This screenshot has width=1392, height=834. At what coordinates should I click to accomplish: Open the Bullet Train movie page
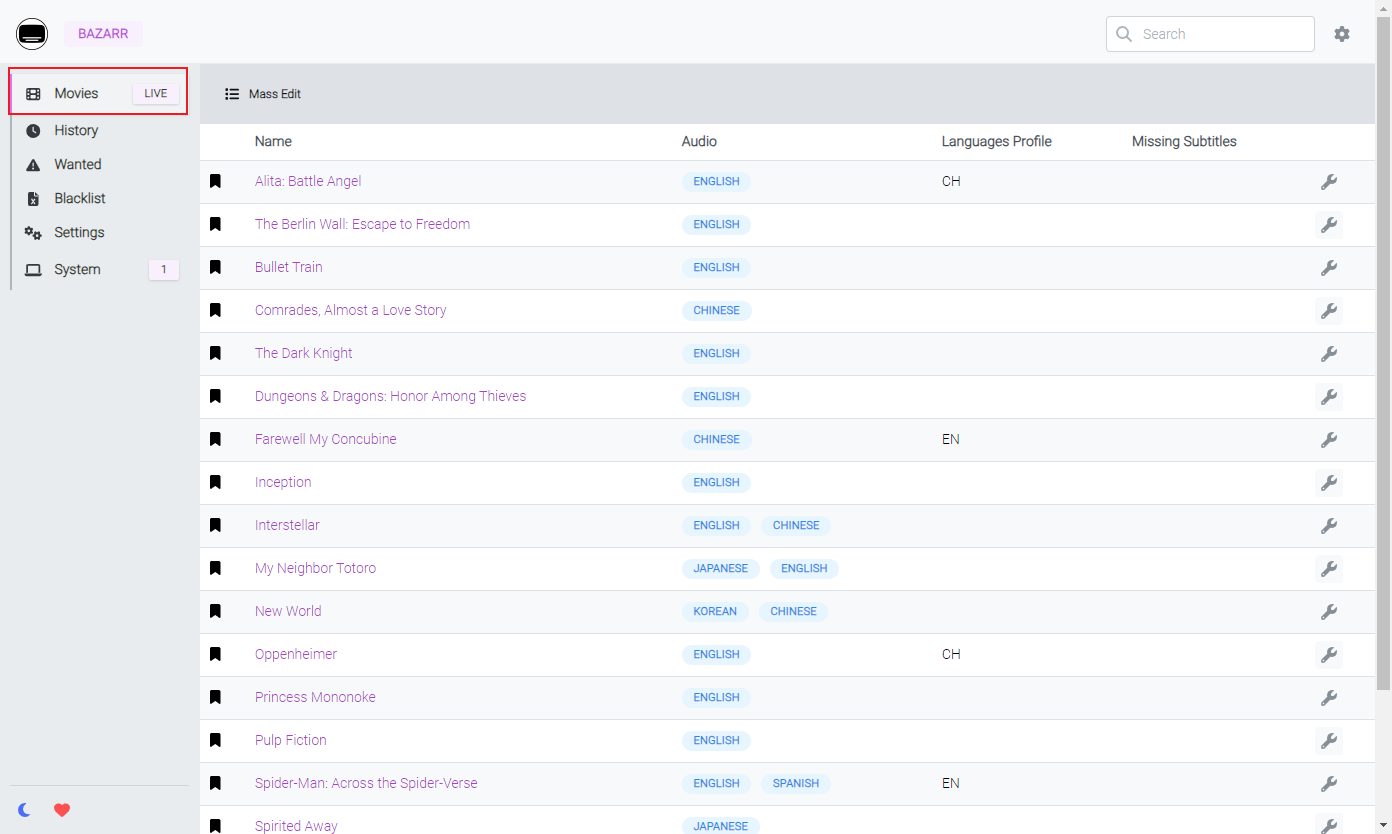pyautogui.click(x=289, y=267)
